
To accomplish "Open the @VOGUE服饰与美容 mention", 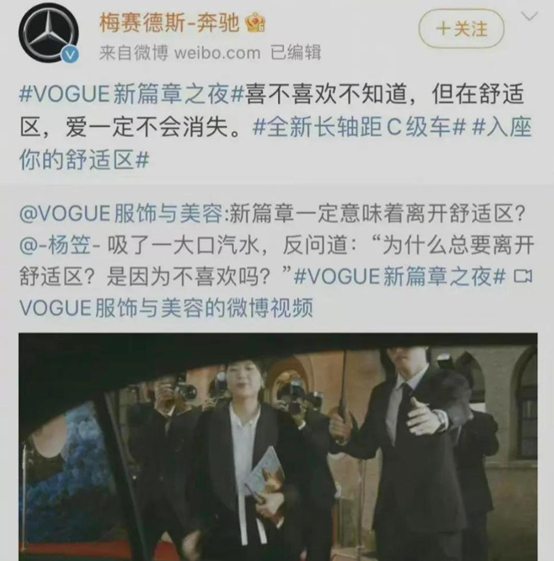I will point(121,214).
